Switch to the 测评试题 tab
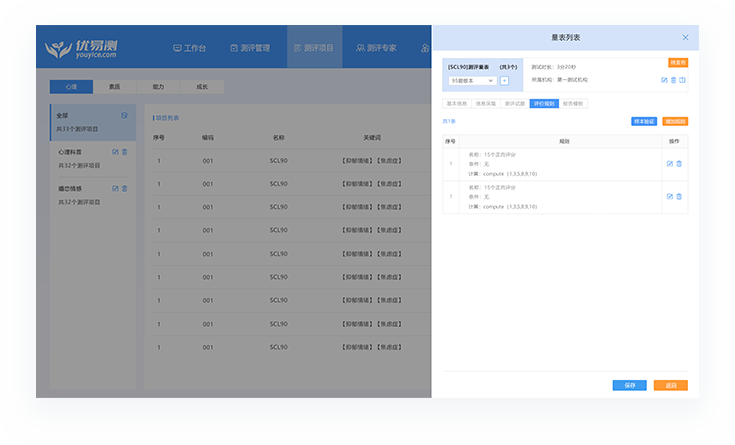The image size is (735, 445). click(515, 104)
